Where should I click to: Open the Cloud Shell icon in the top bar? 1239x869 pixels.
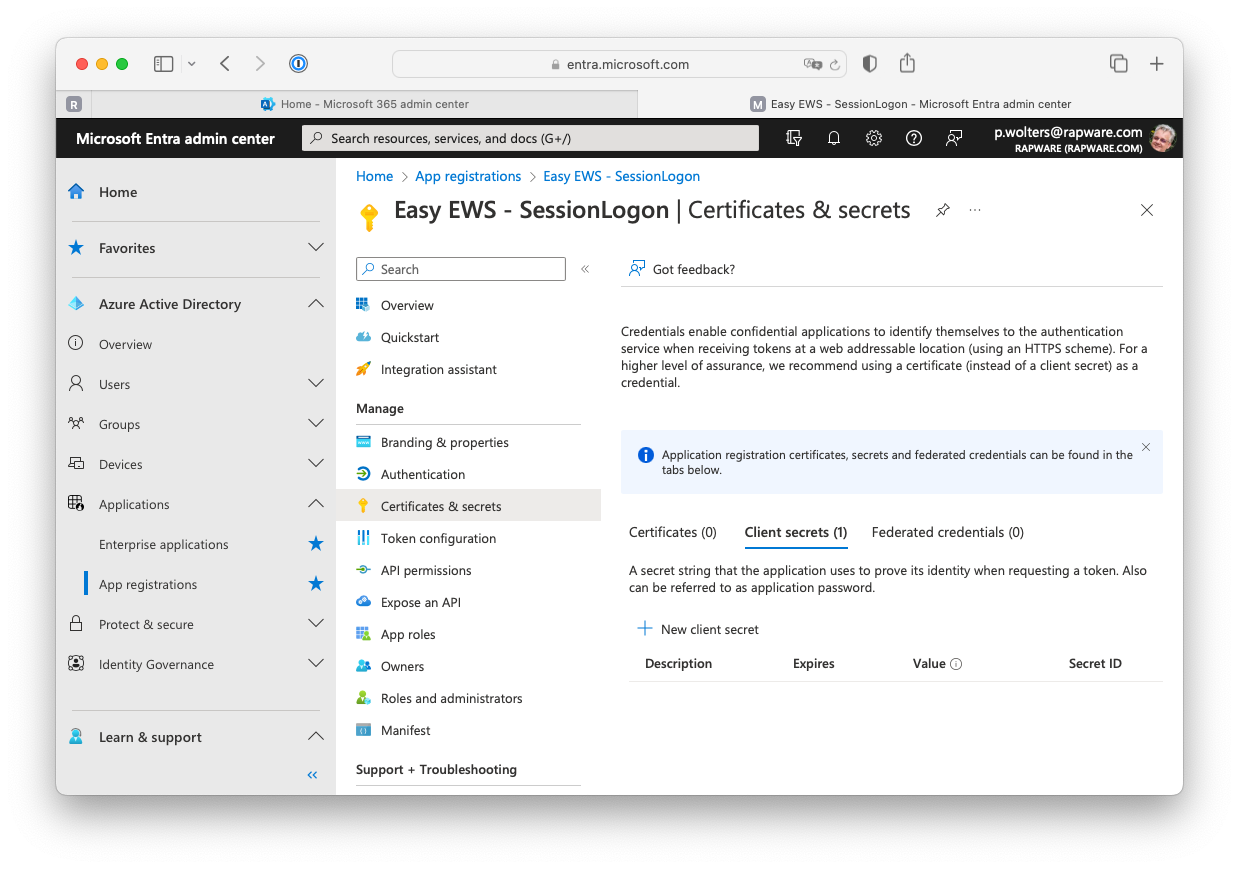click(794, 138)
